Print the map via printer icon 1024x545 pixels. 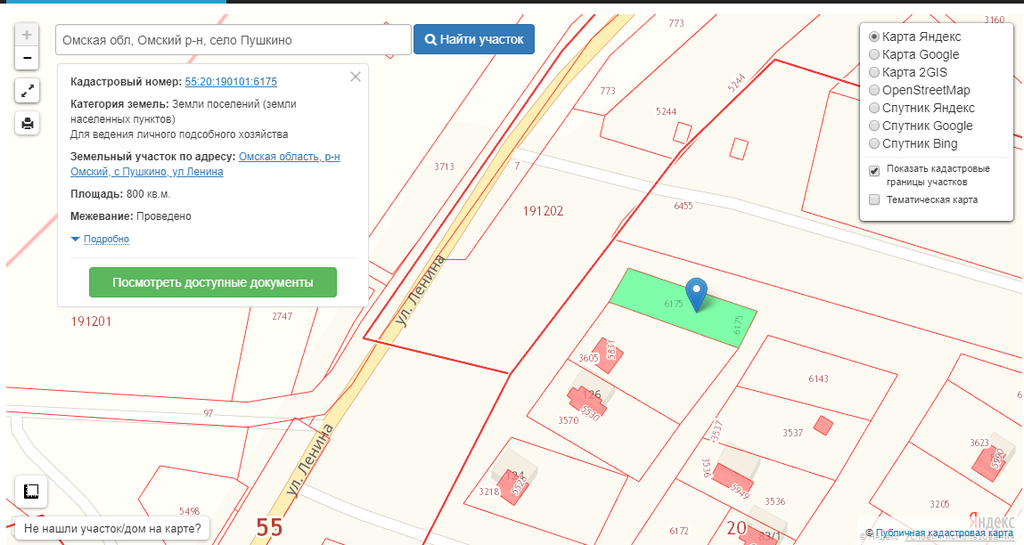click(x=27, y=123)
